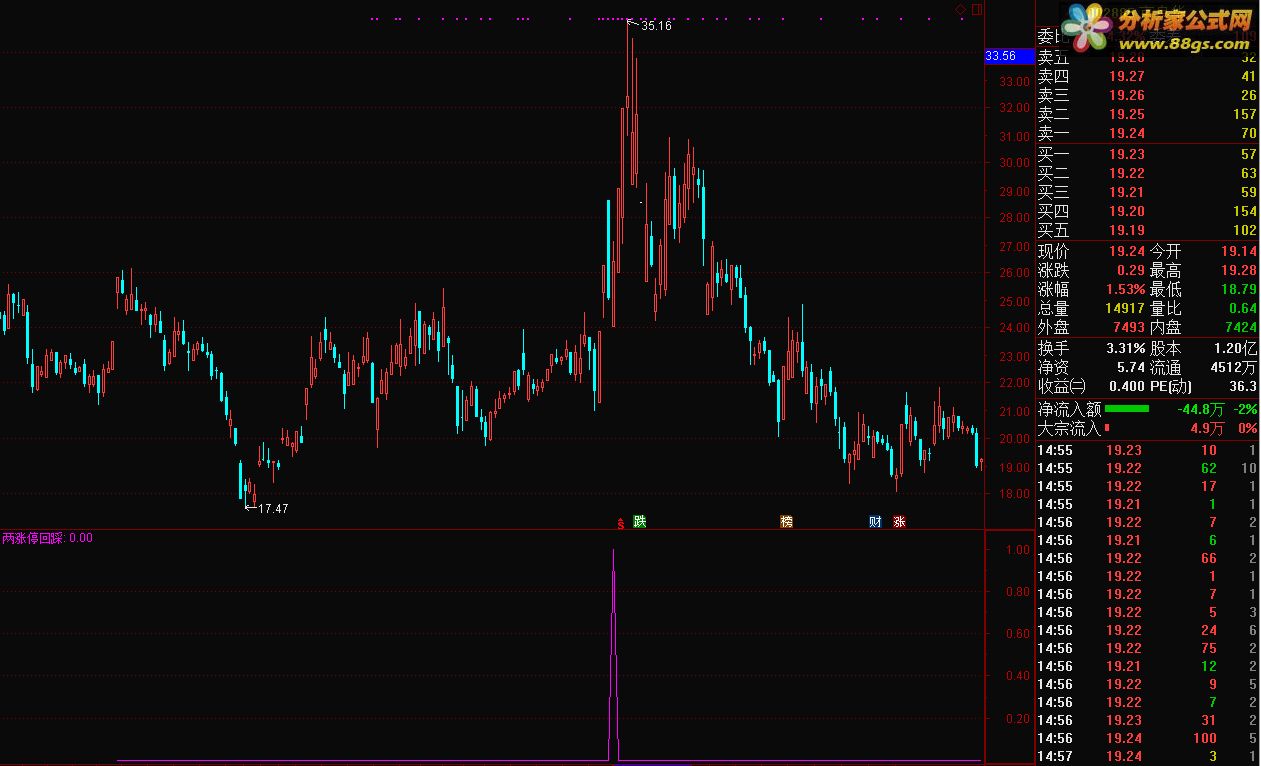Click the 最低 value 18.79
Viewport: 1261px width, 766px height.
tap(1239, 289)
